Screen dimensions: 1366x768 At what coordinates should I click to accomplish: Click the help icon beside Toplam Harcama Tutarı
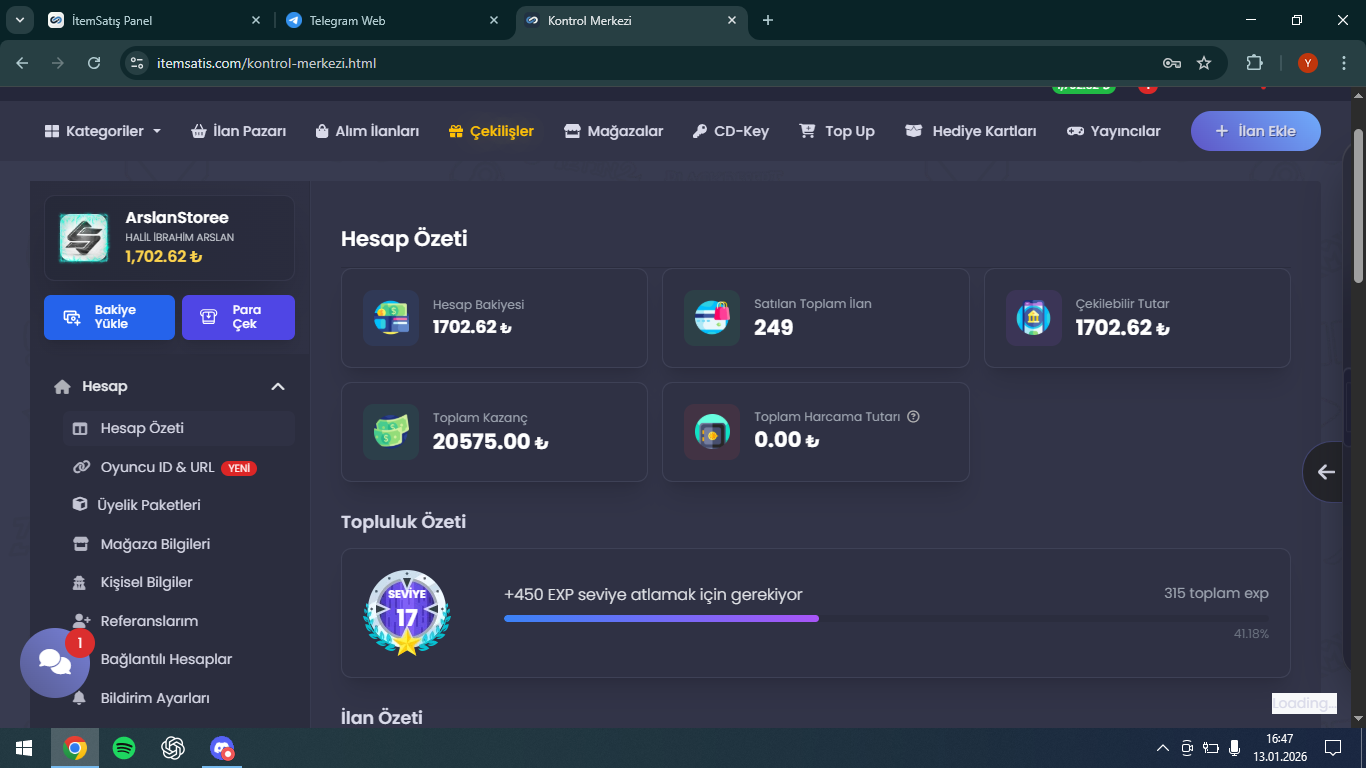[x=913, y=417]
